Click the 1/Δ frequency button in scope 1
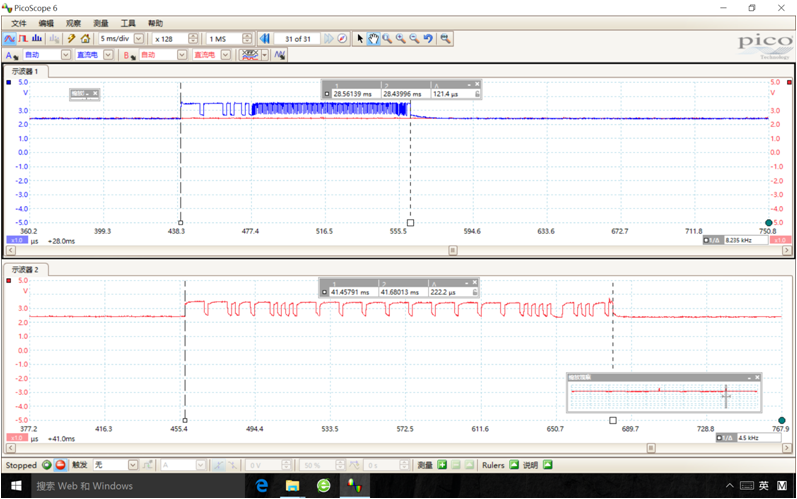This screenshot has width=797, height=499. 714,240
